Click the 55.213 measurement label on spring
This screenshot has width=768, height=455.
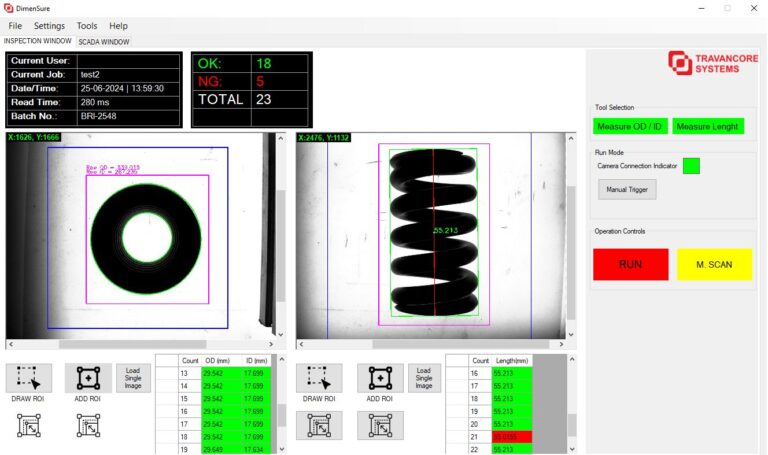(x=446, y=230)
